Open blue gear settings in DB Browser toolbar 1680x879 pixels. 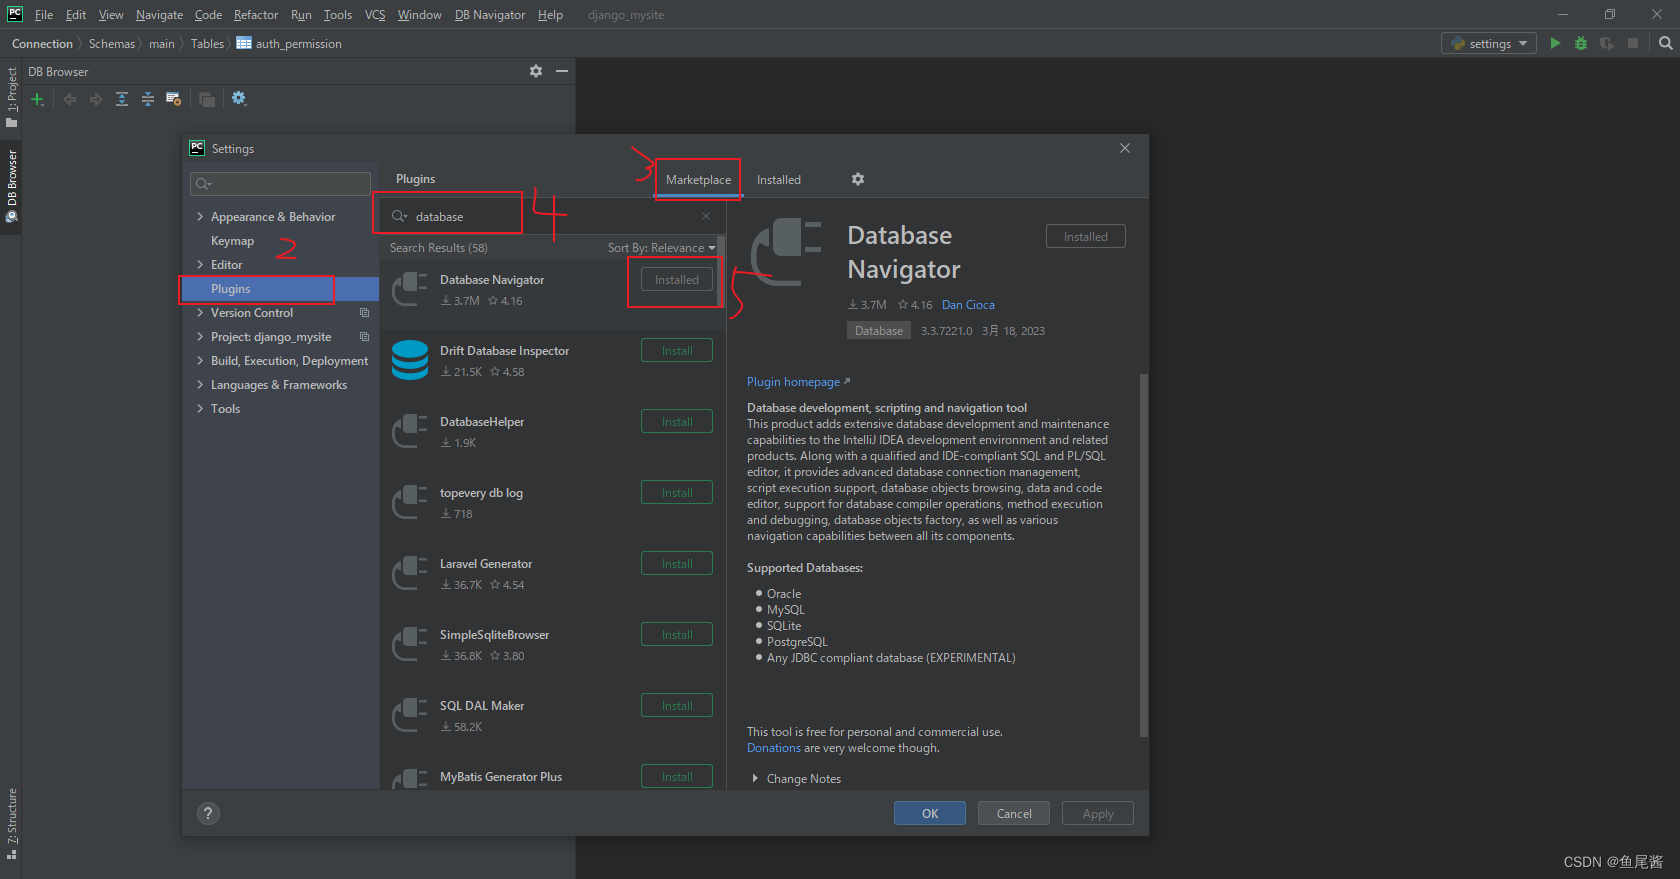(x=239, y=98)
